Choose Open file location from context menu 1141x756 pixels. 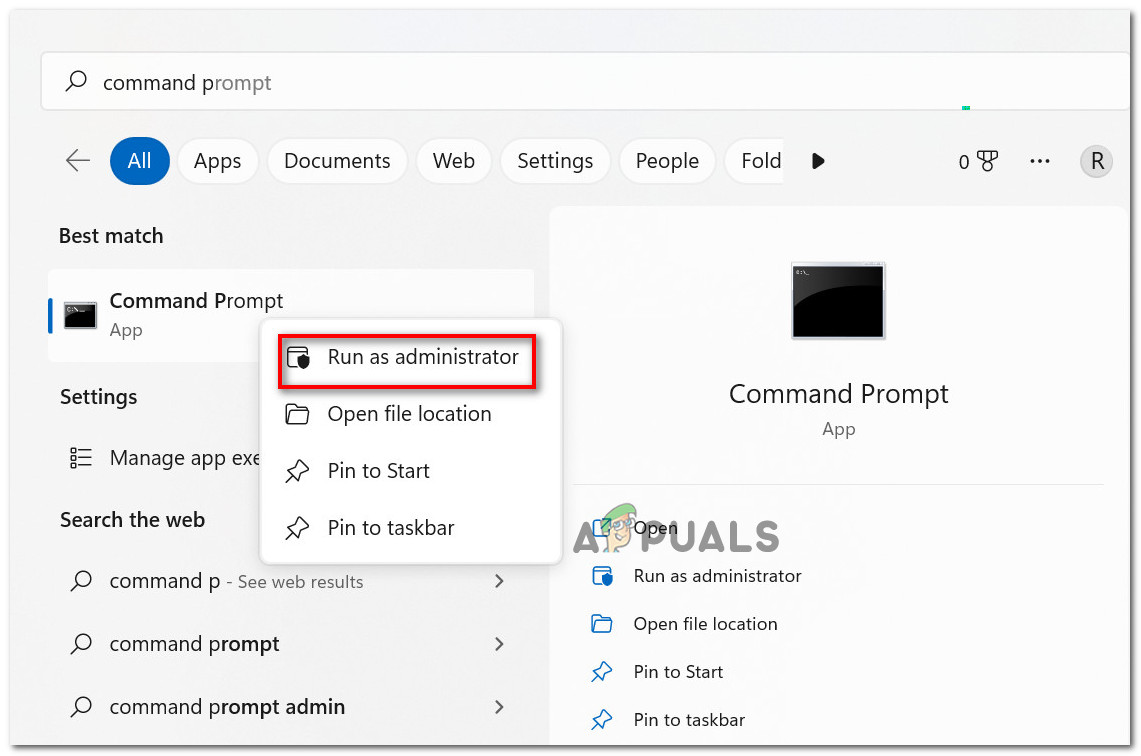tap(409, 414)
